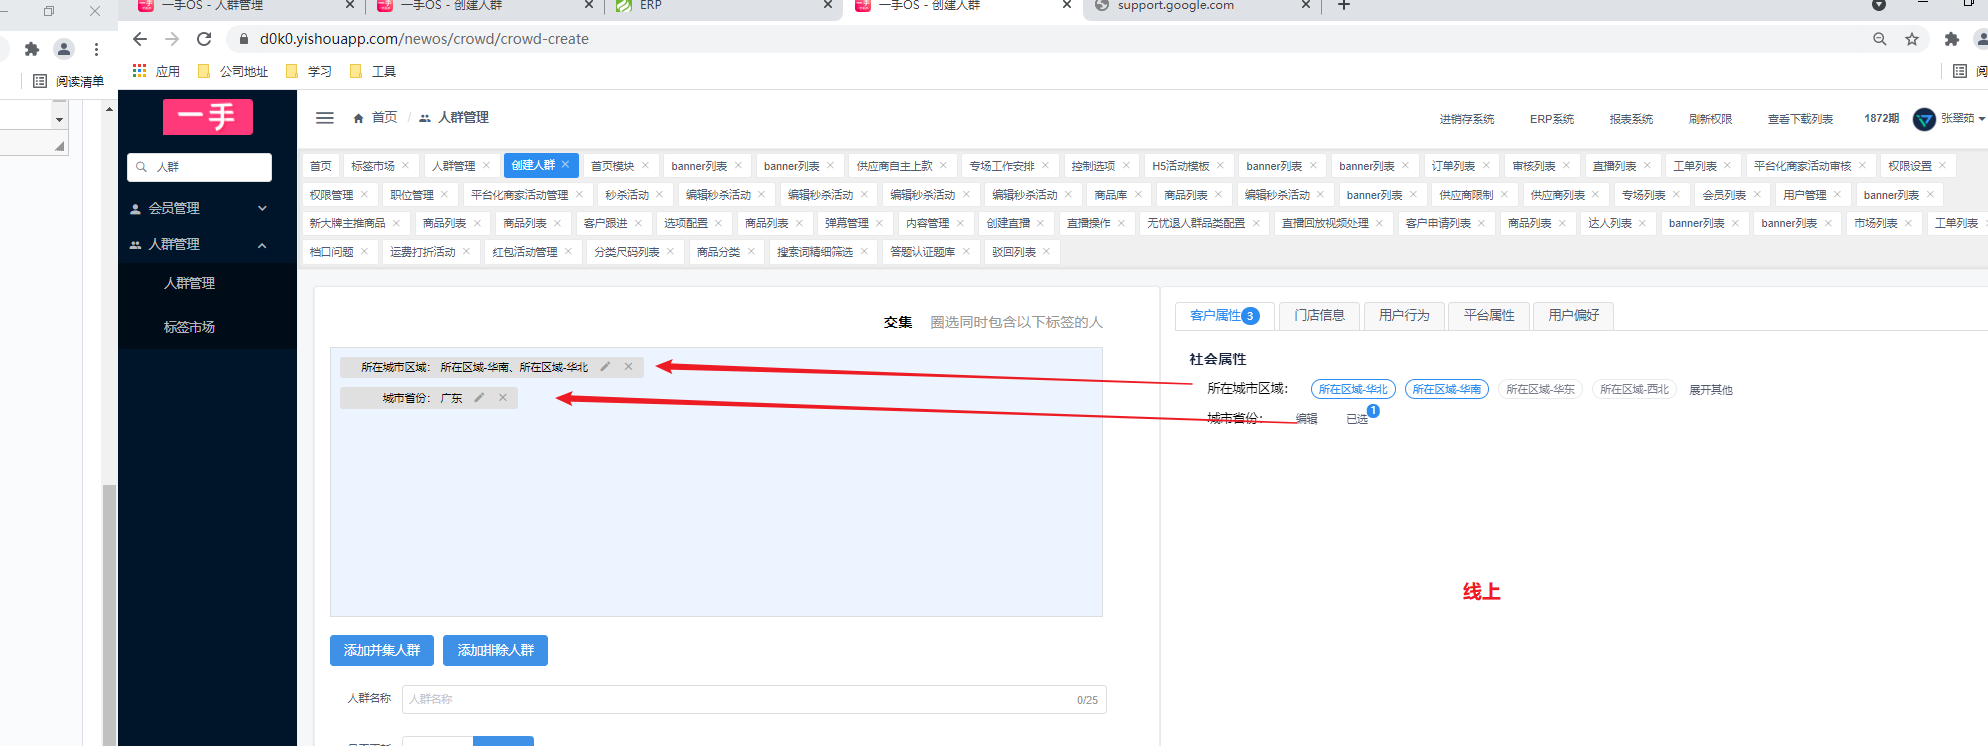
Task: Bookmark this page with the star icon
Action: pos(1912,39)
